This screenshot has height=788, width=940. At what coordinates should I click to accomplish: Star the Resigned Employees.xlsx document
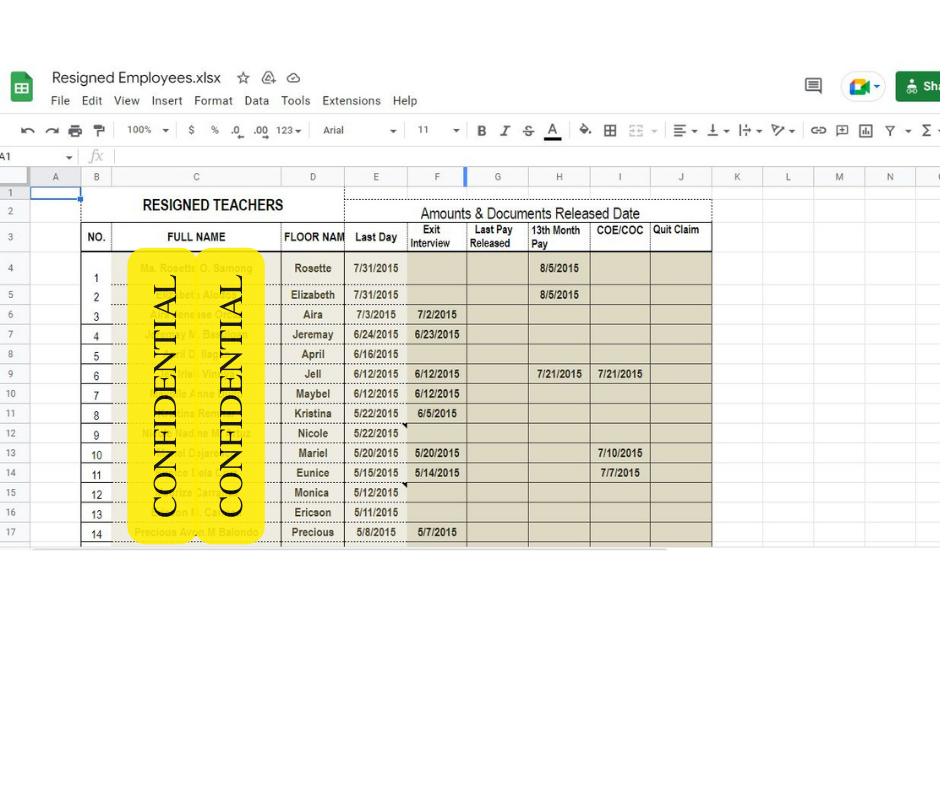tap(243, 78)
